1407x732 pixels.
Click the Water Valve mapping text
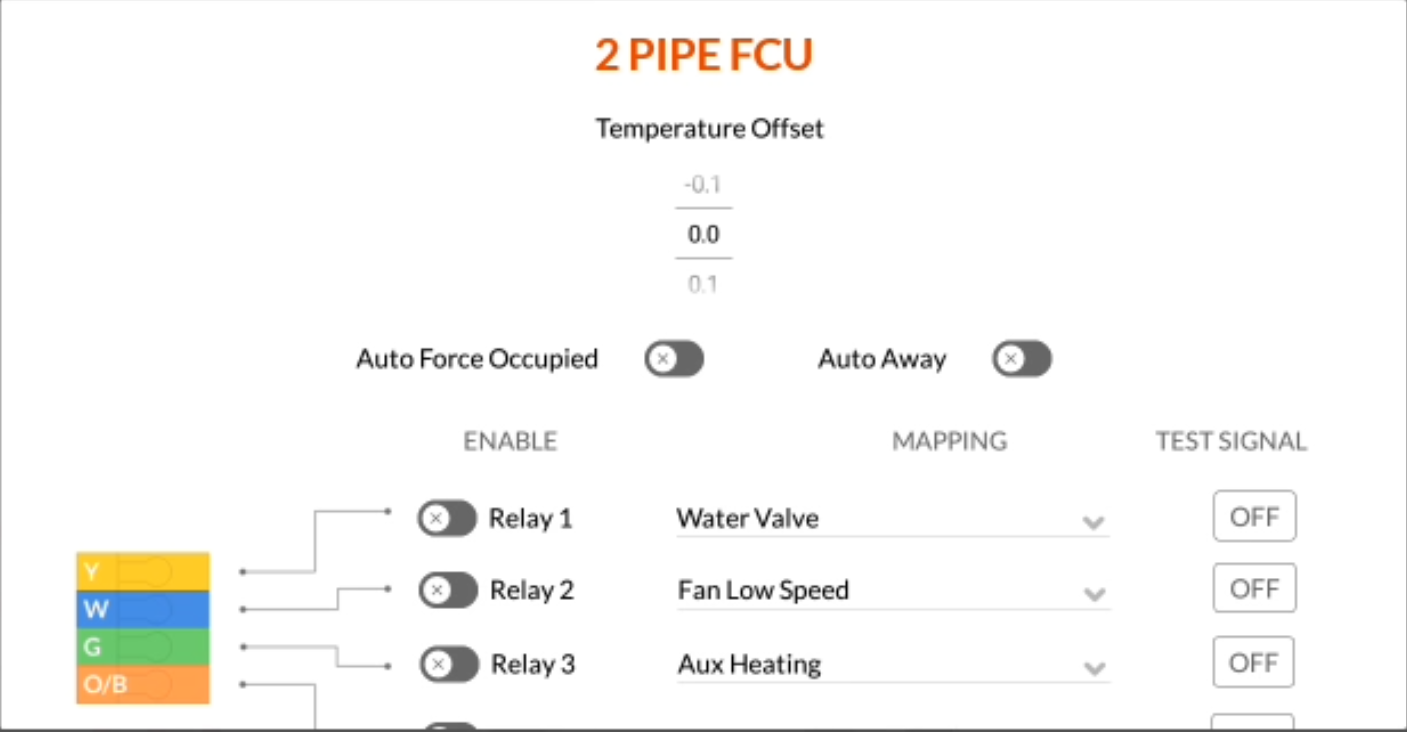click(x=747, y=518)
